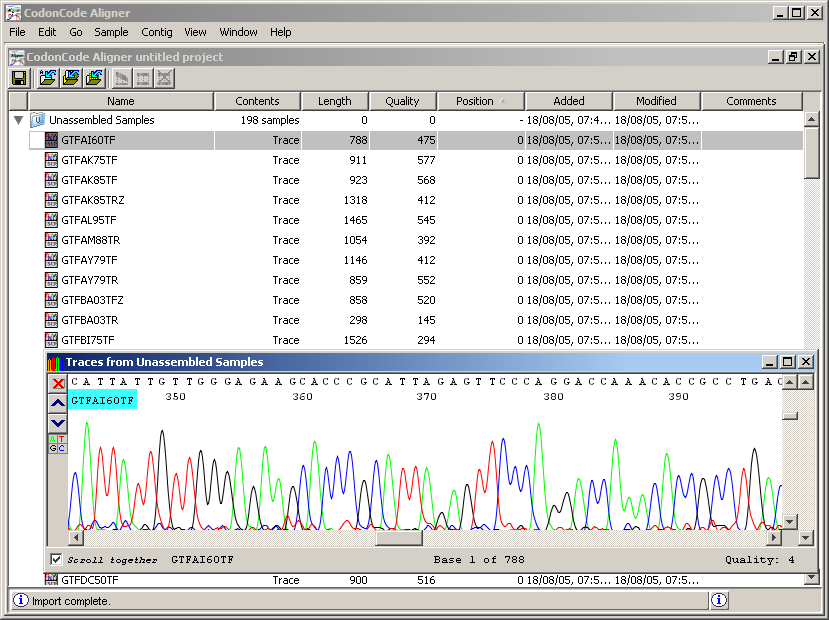The image size is (829, 620).
Task: Click the grayed-out assemble toolbar icon
Action: click(x=121, y=78)
